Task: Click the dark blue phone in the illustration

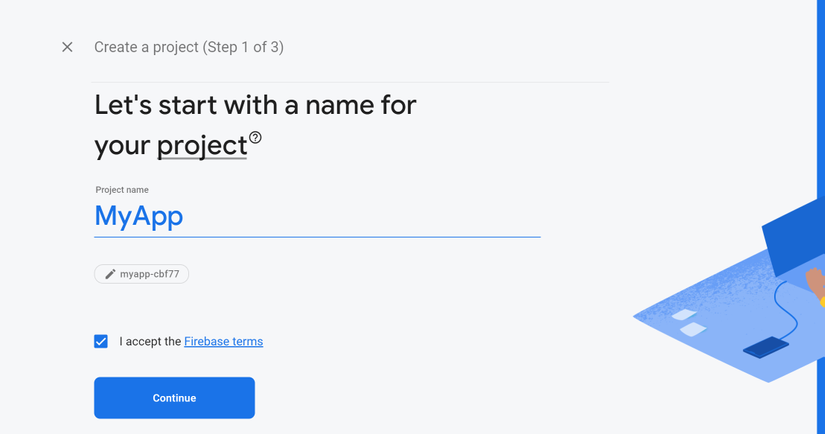Action: click(766, 348)
